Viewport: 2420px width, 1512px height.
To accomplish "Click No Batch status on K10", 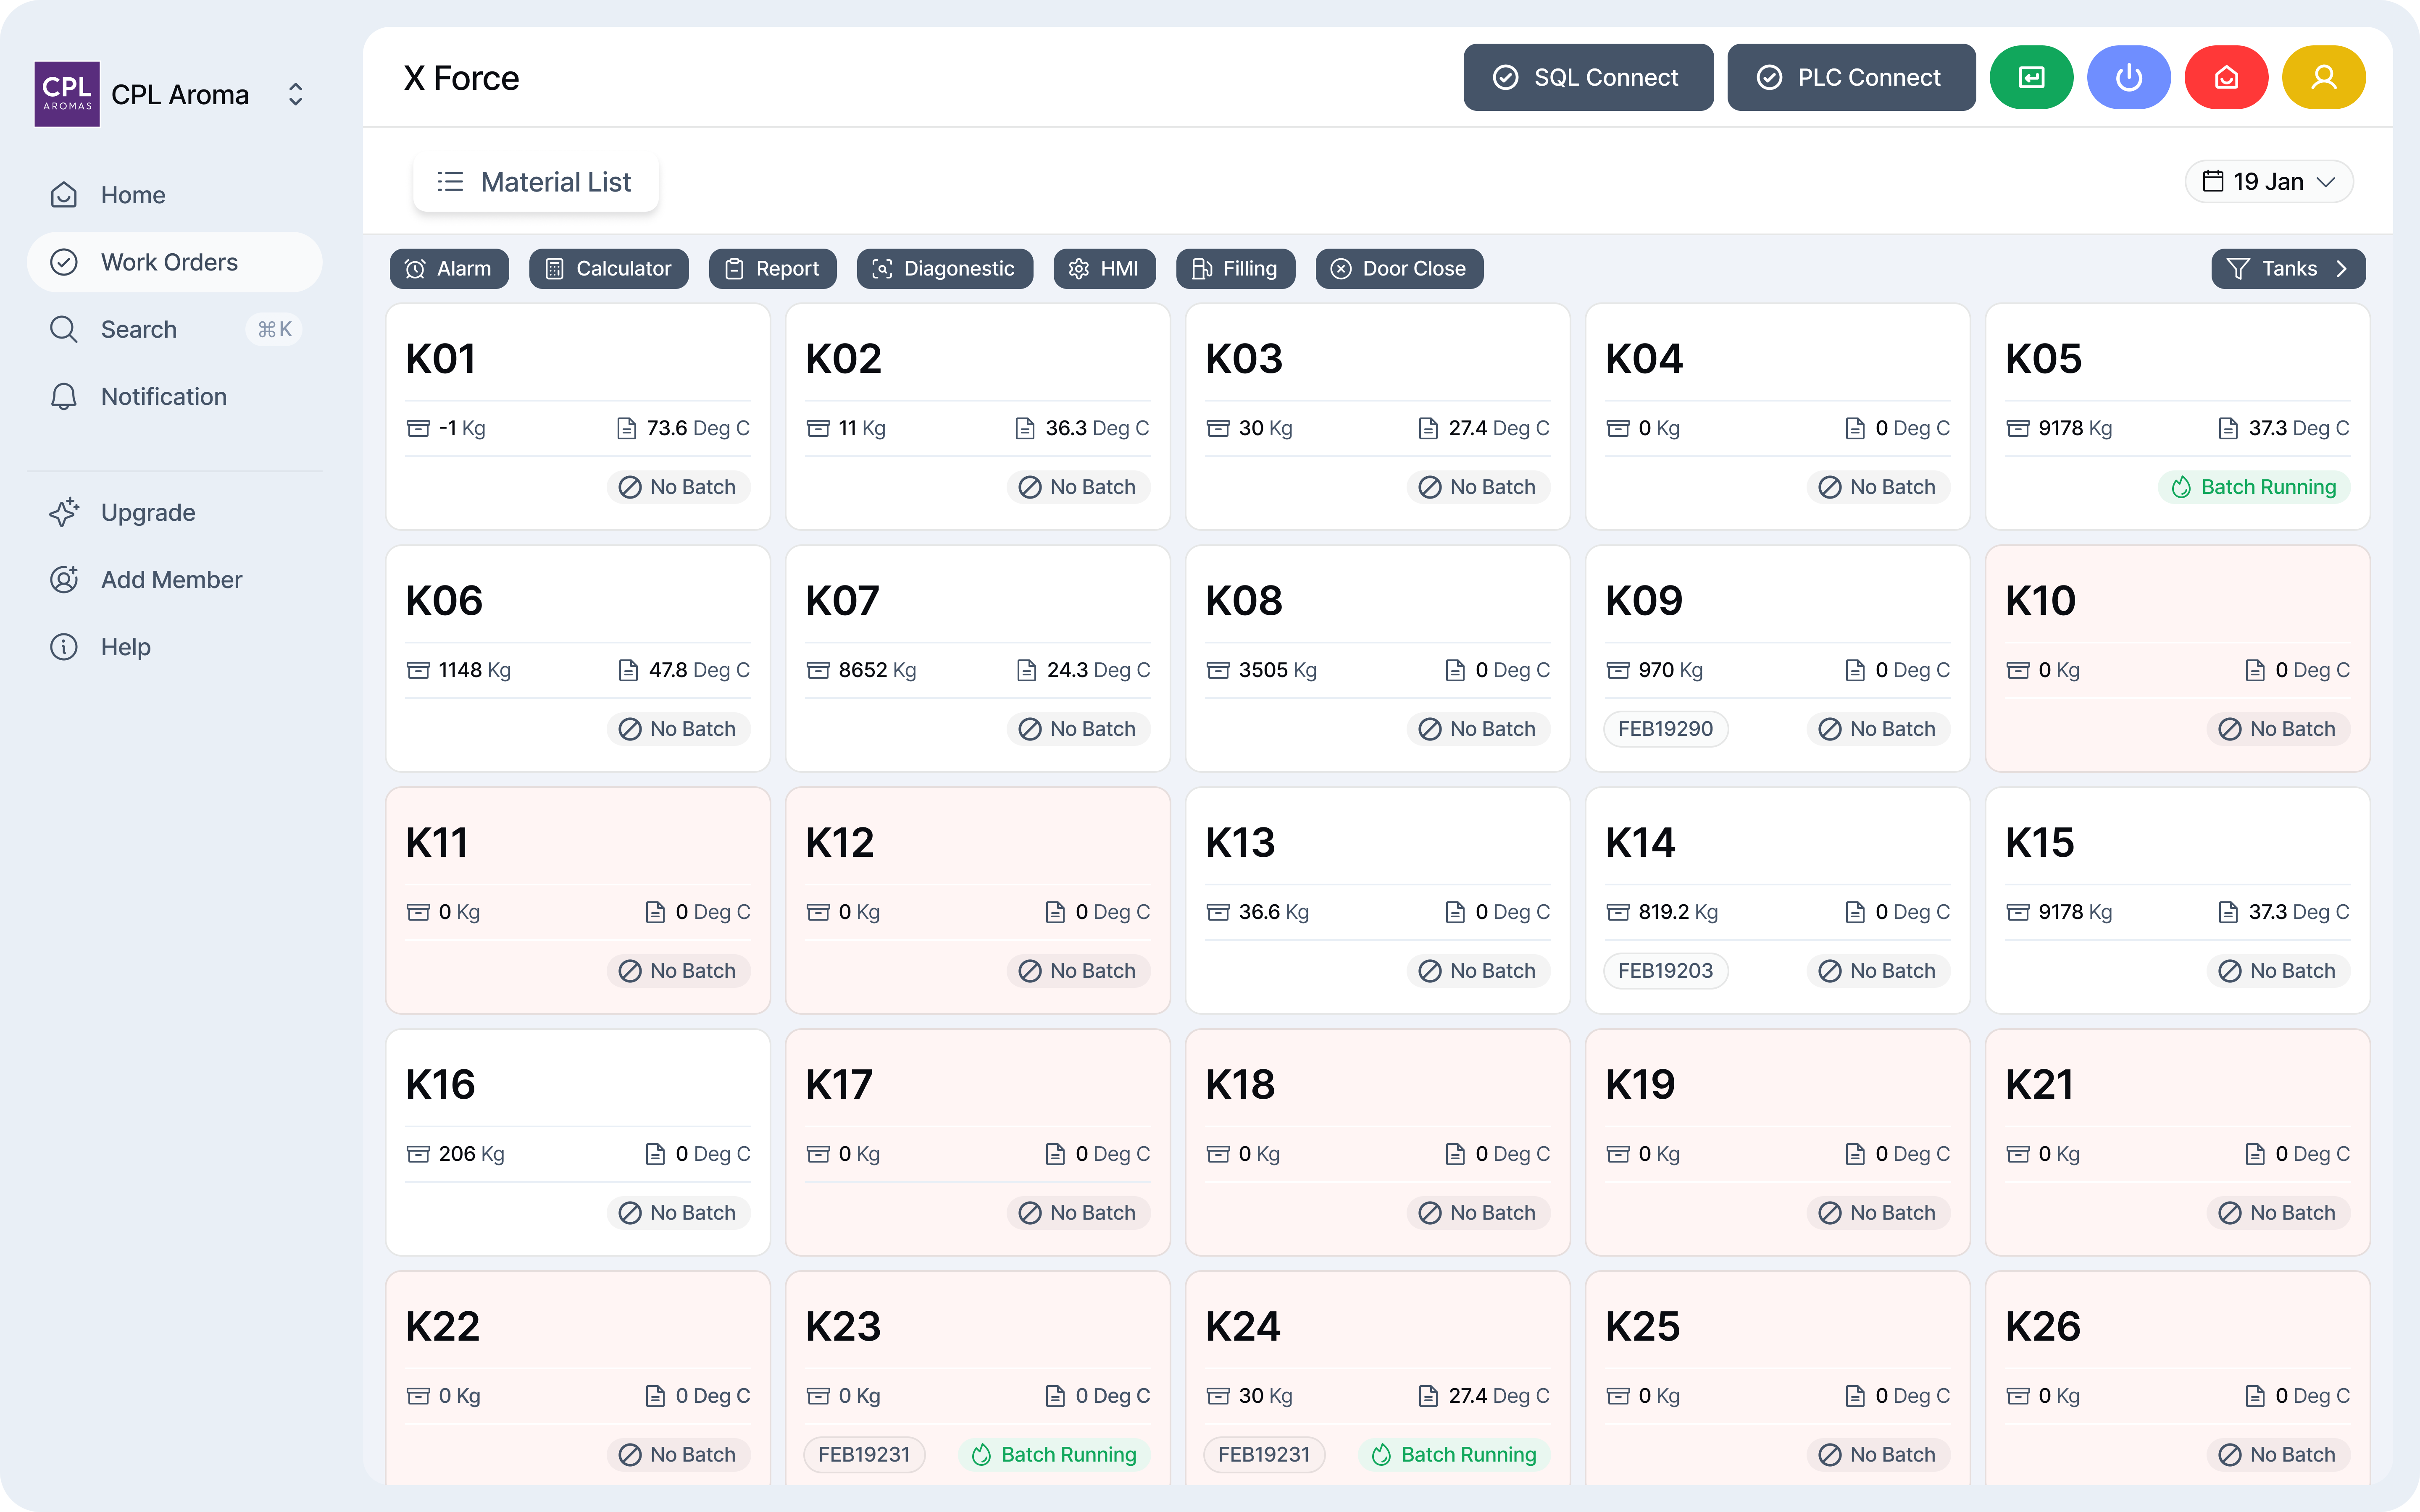I will pos(2278,729).
